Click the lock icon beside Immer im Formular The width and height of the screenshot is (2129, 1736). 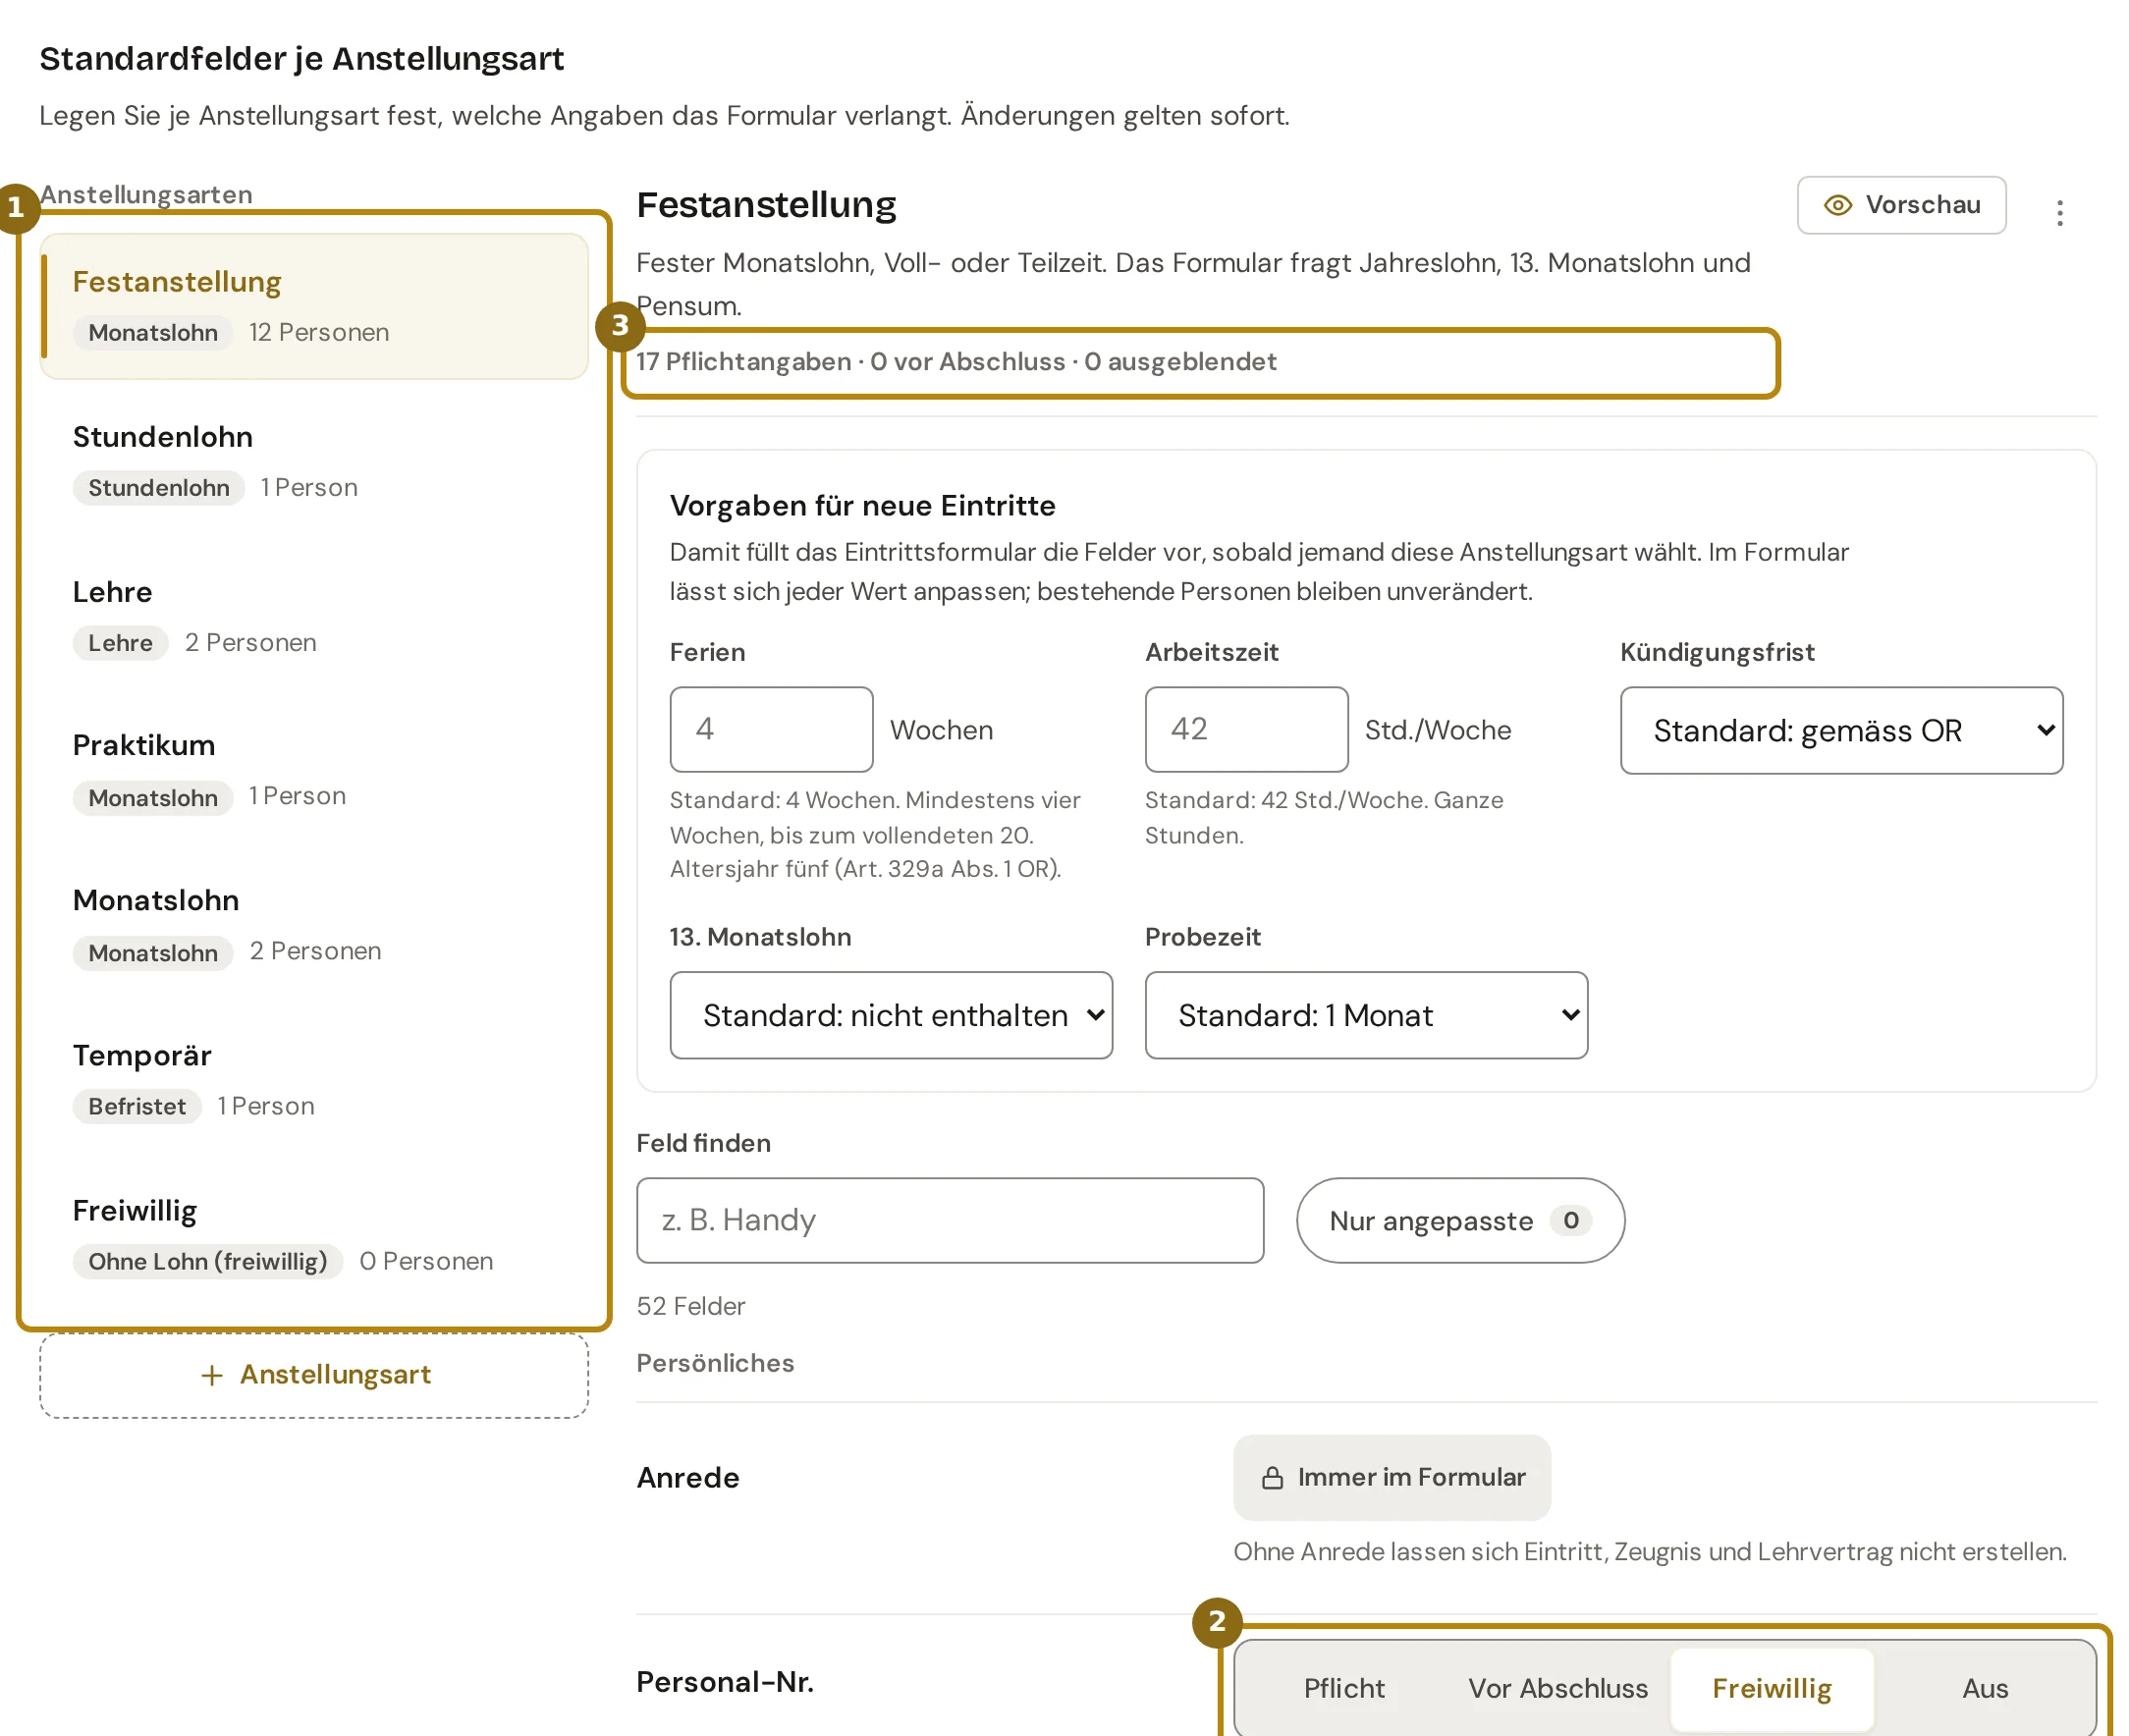(x=1272, y=1478)
